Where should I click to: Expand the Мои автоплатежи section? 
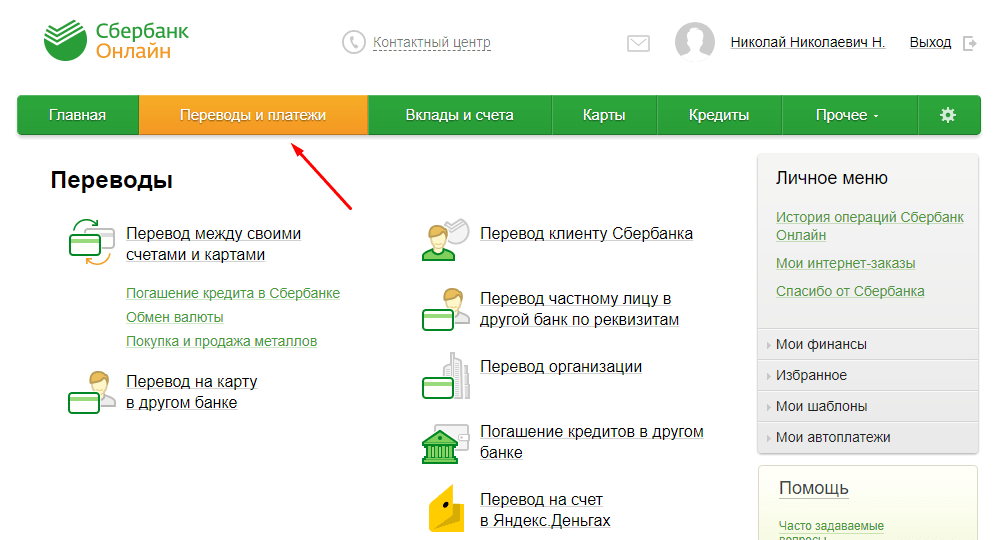tap(832, 437)
